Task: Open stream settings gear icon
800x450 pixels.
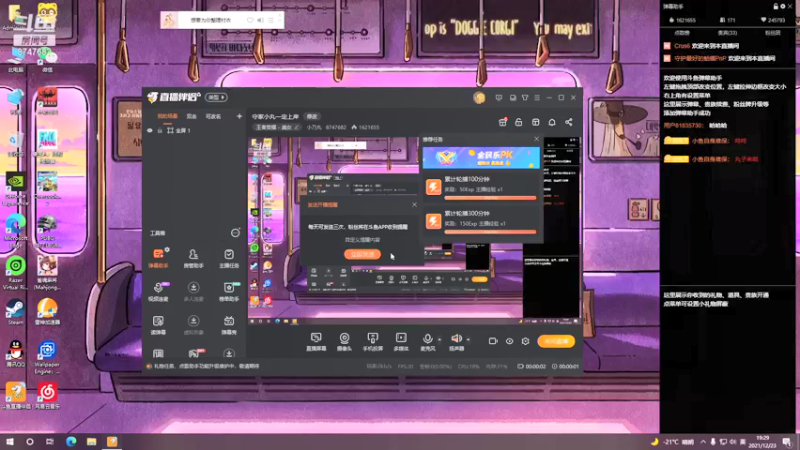Action: pyautogui.click(x=526, y=341)
